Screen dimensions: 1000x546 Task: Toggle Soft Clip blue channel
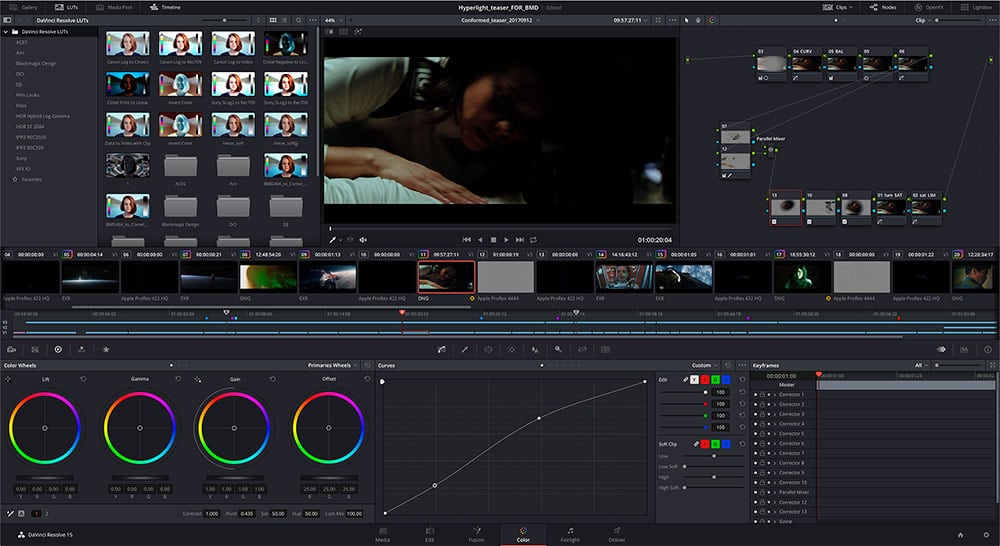point(726,444)
